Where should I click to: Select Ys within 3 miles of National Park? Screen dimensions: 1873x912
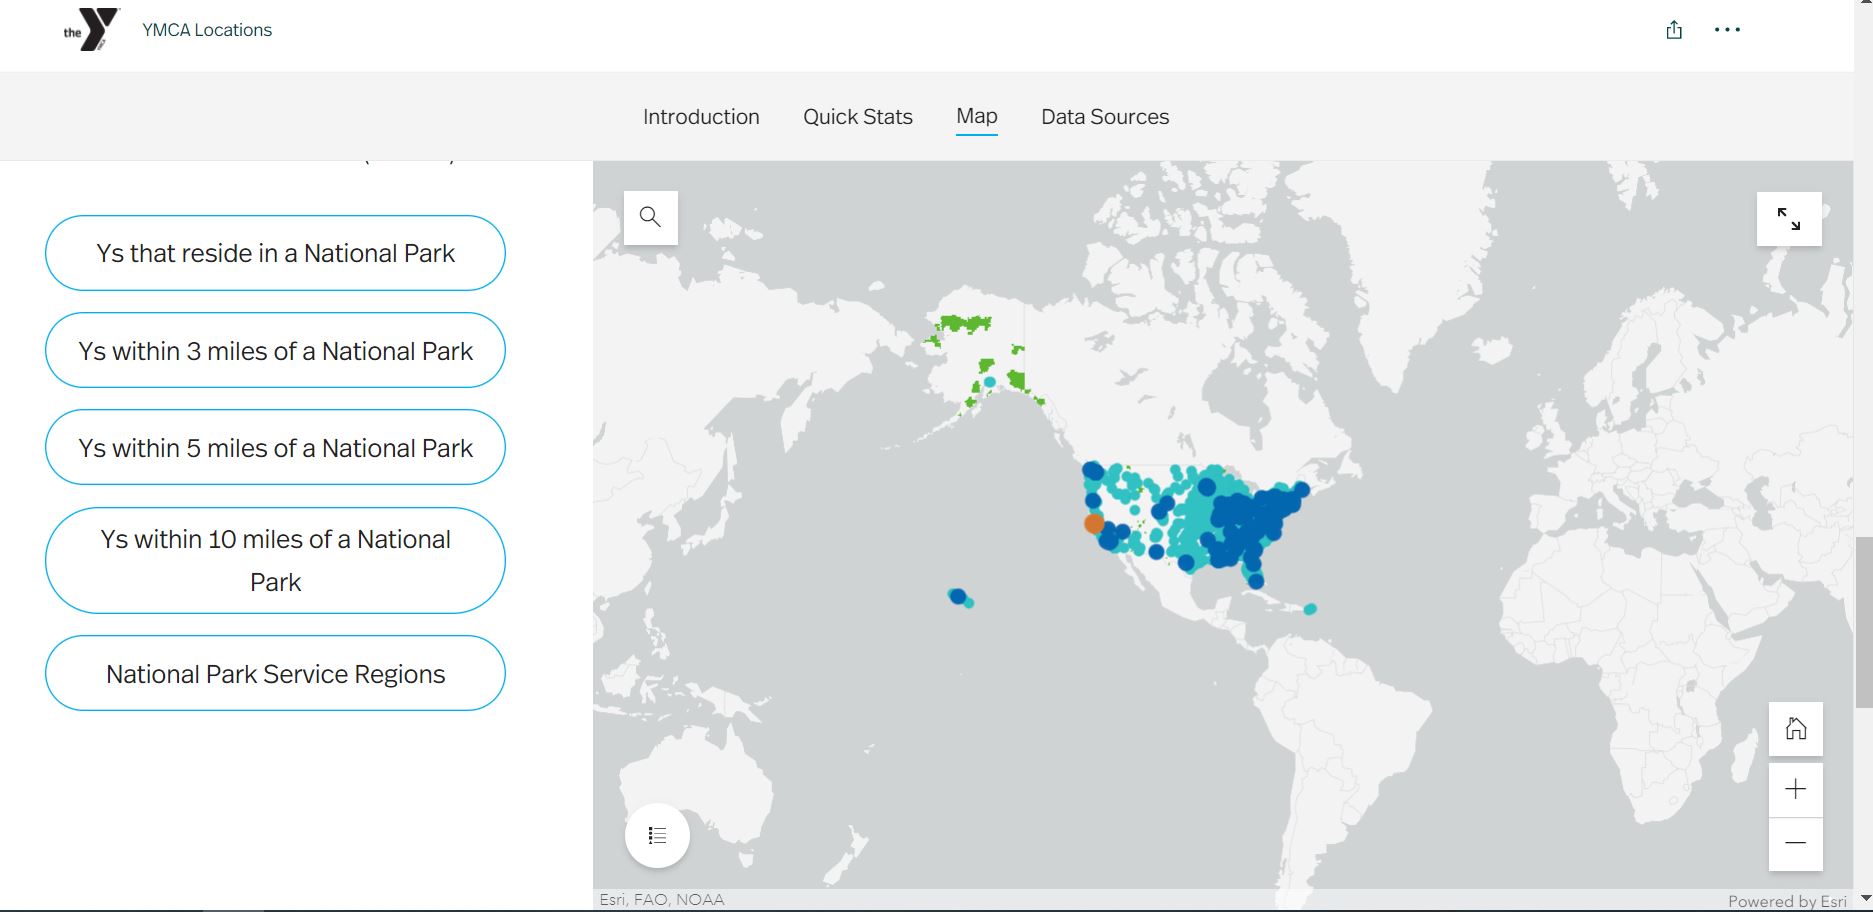(275, 351)
